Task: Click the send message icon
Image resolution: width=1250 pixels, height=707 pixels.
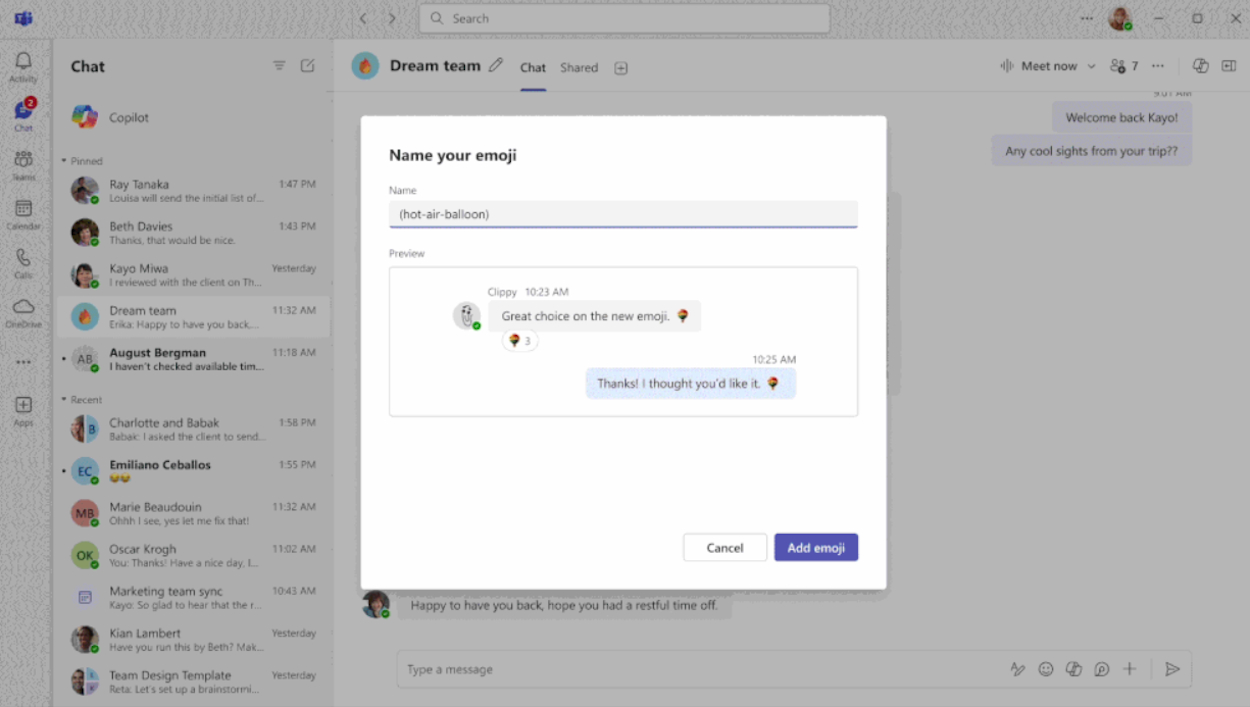Action: coord(1174,669)
